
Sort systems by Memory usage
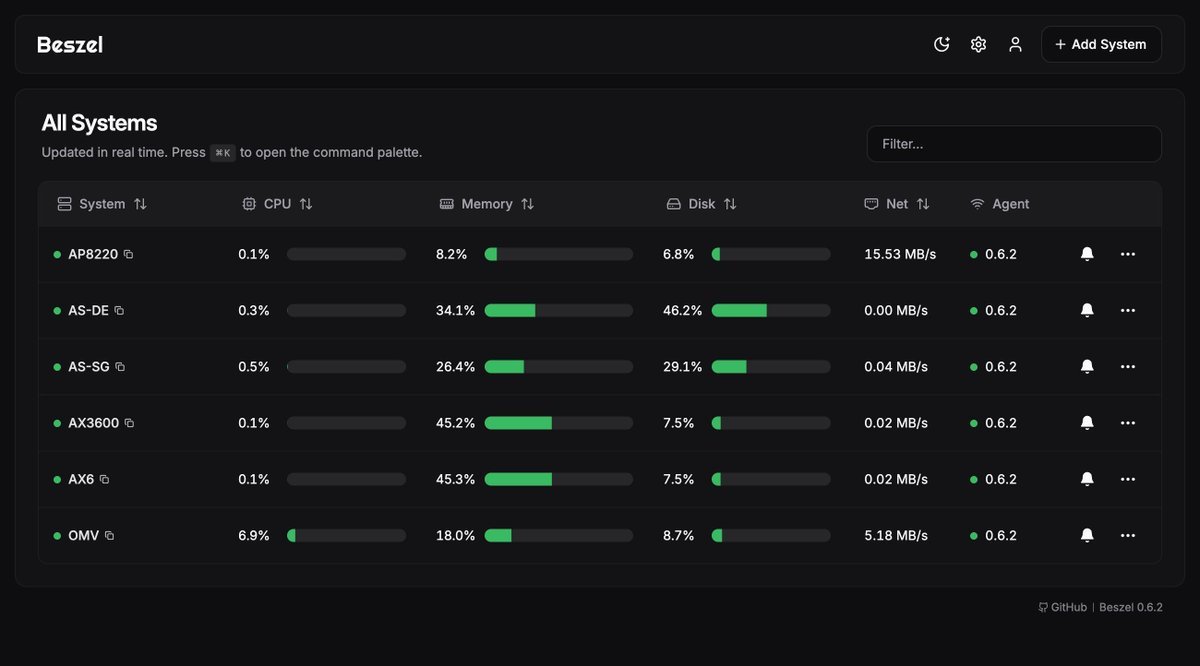pos(487,204)
